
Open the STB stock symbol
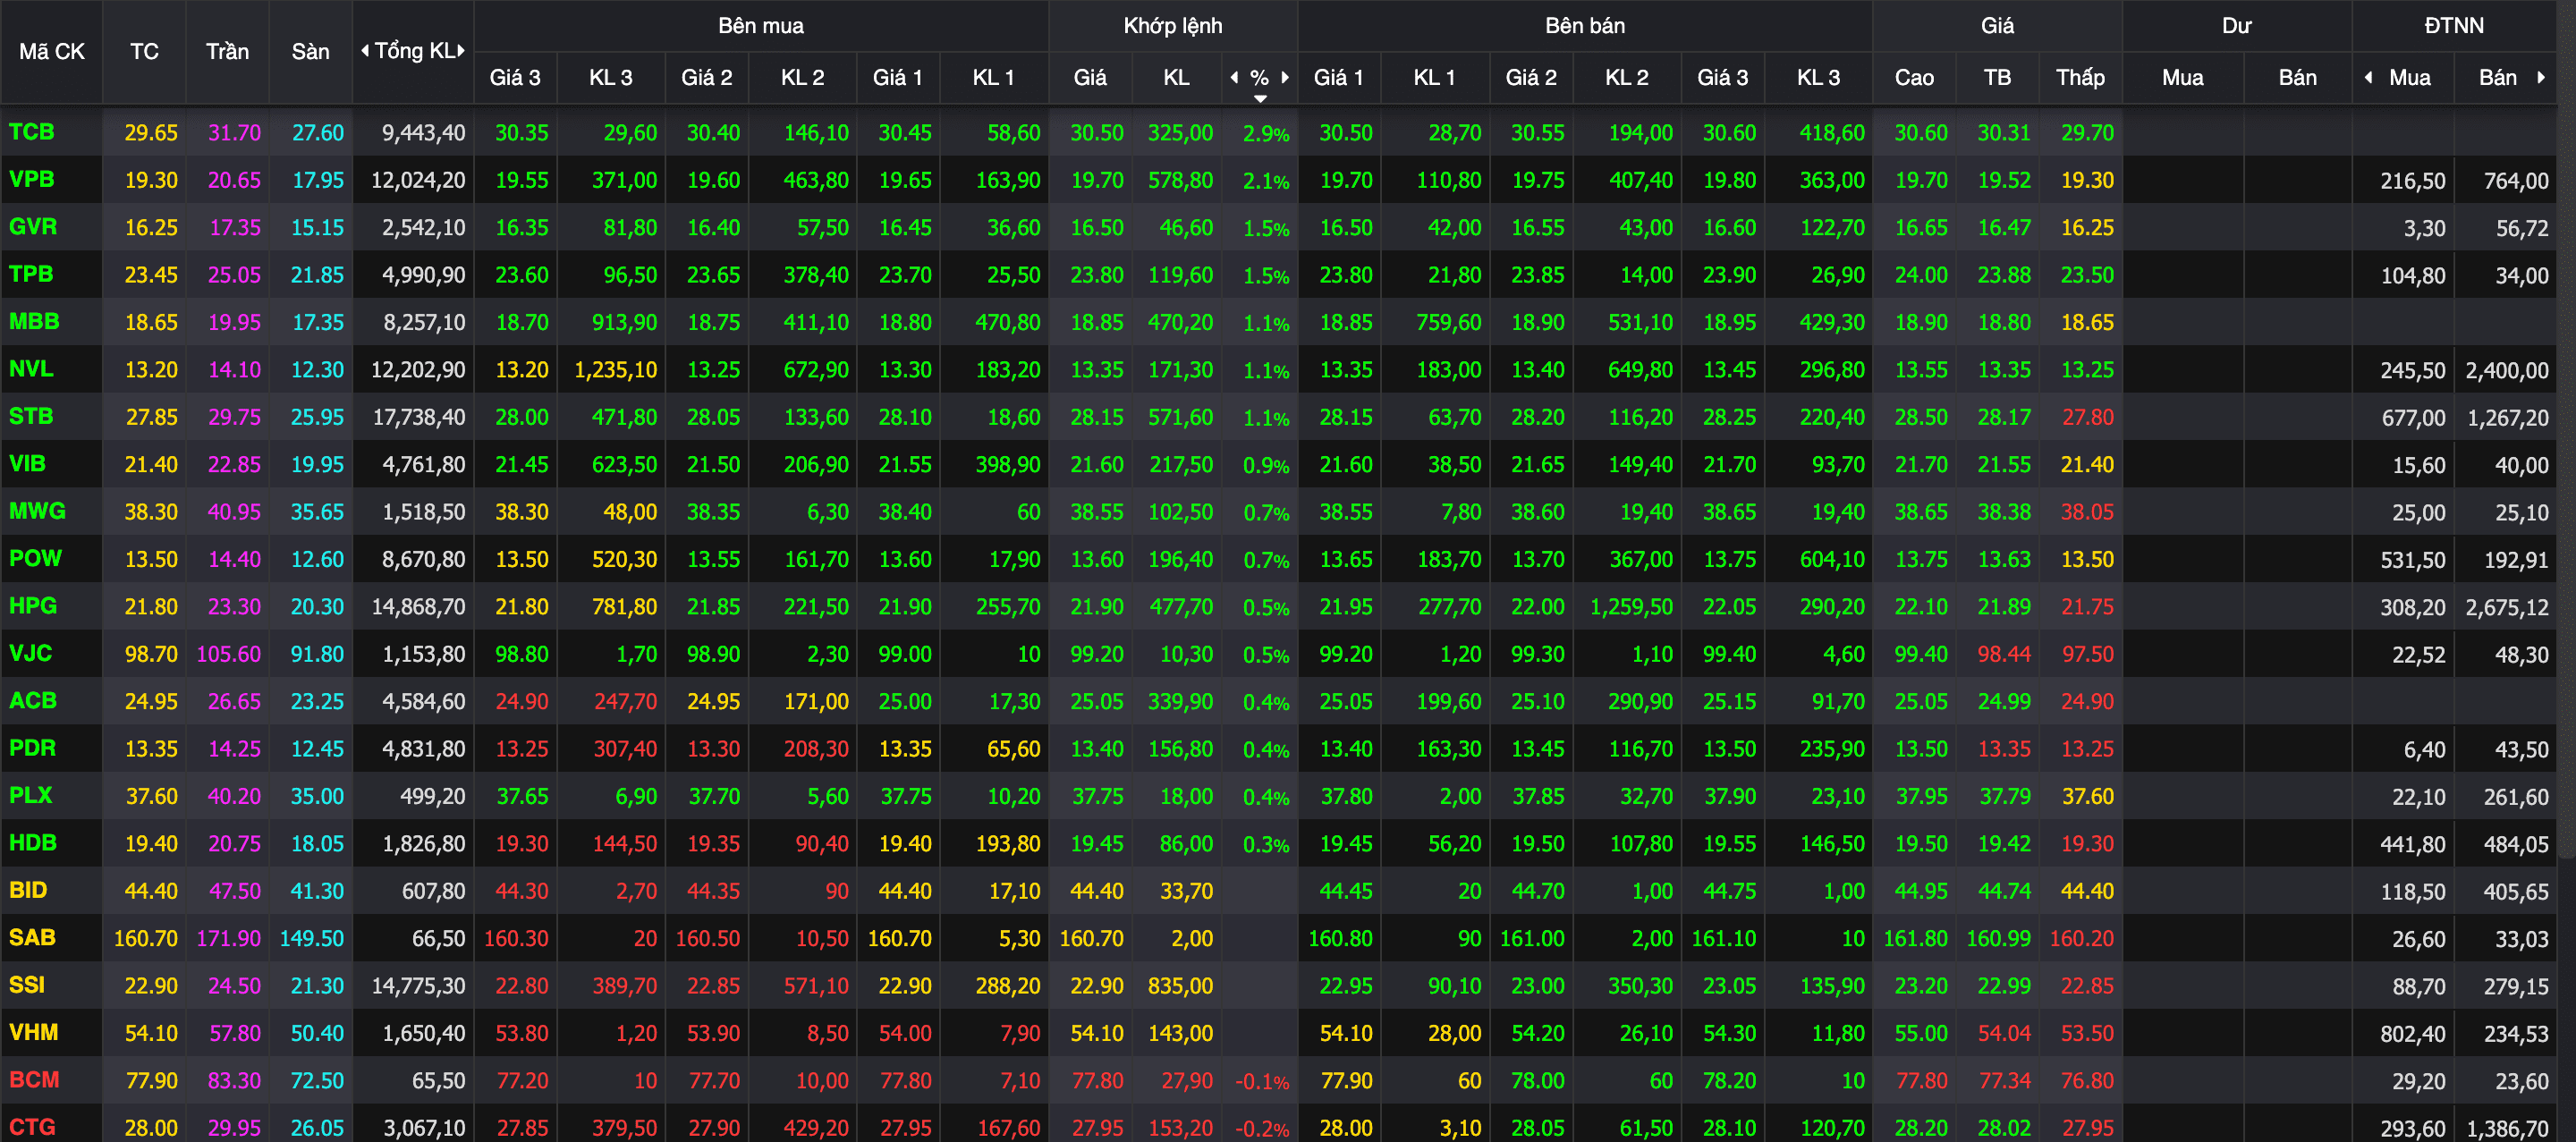pos(31,416)
